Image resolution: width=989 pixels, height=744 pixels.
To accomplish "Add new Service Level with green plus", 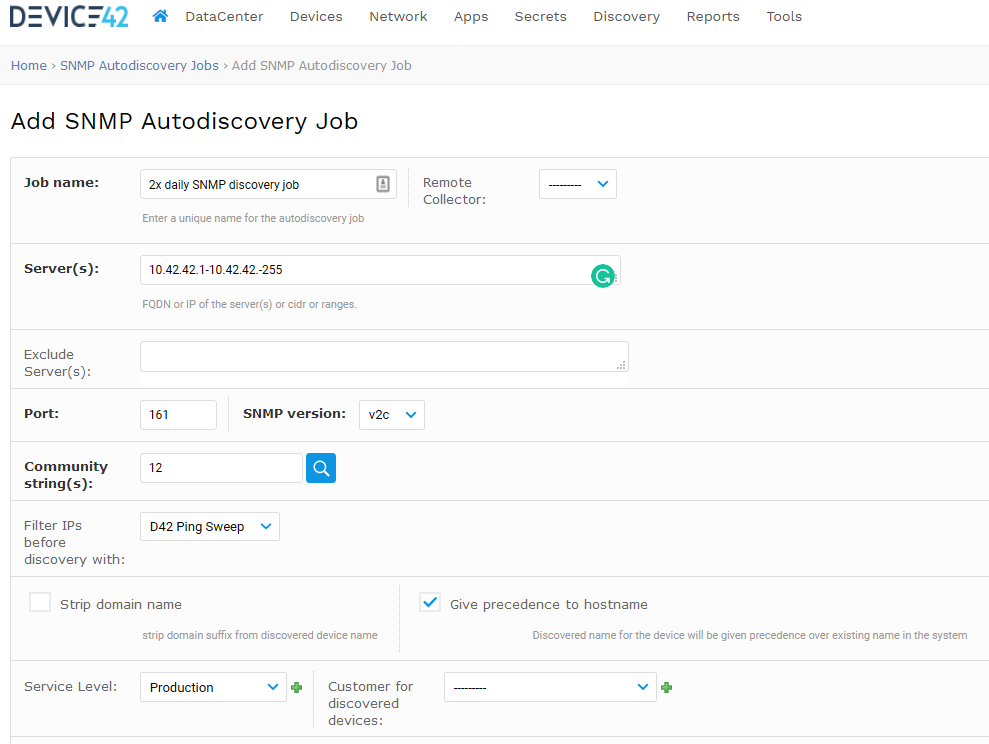I will [296, 687].
